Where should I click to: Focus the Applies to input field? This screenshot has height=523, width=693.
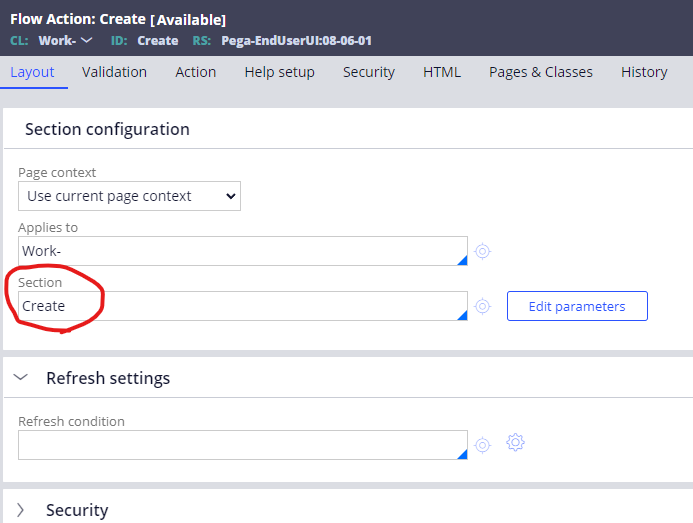(x=243, y=251)
